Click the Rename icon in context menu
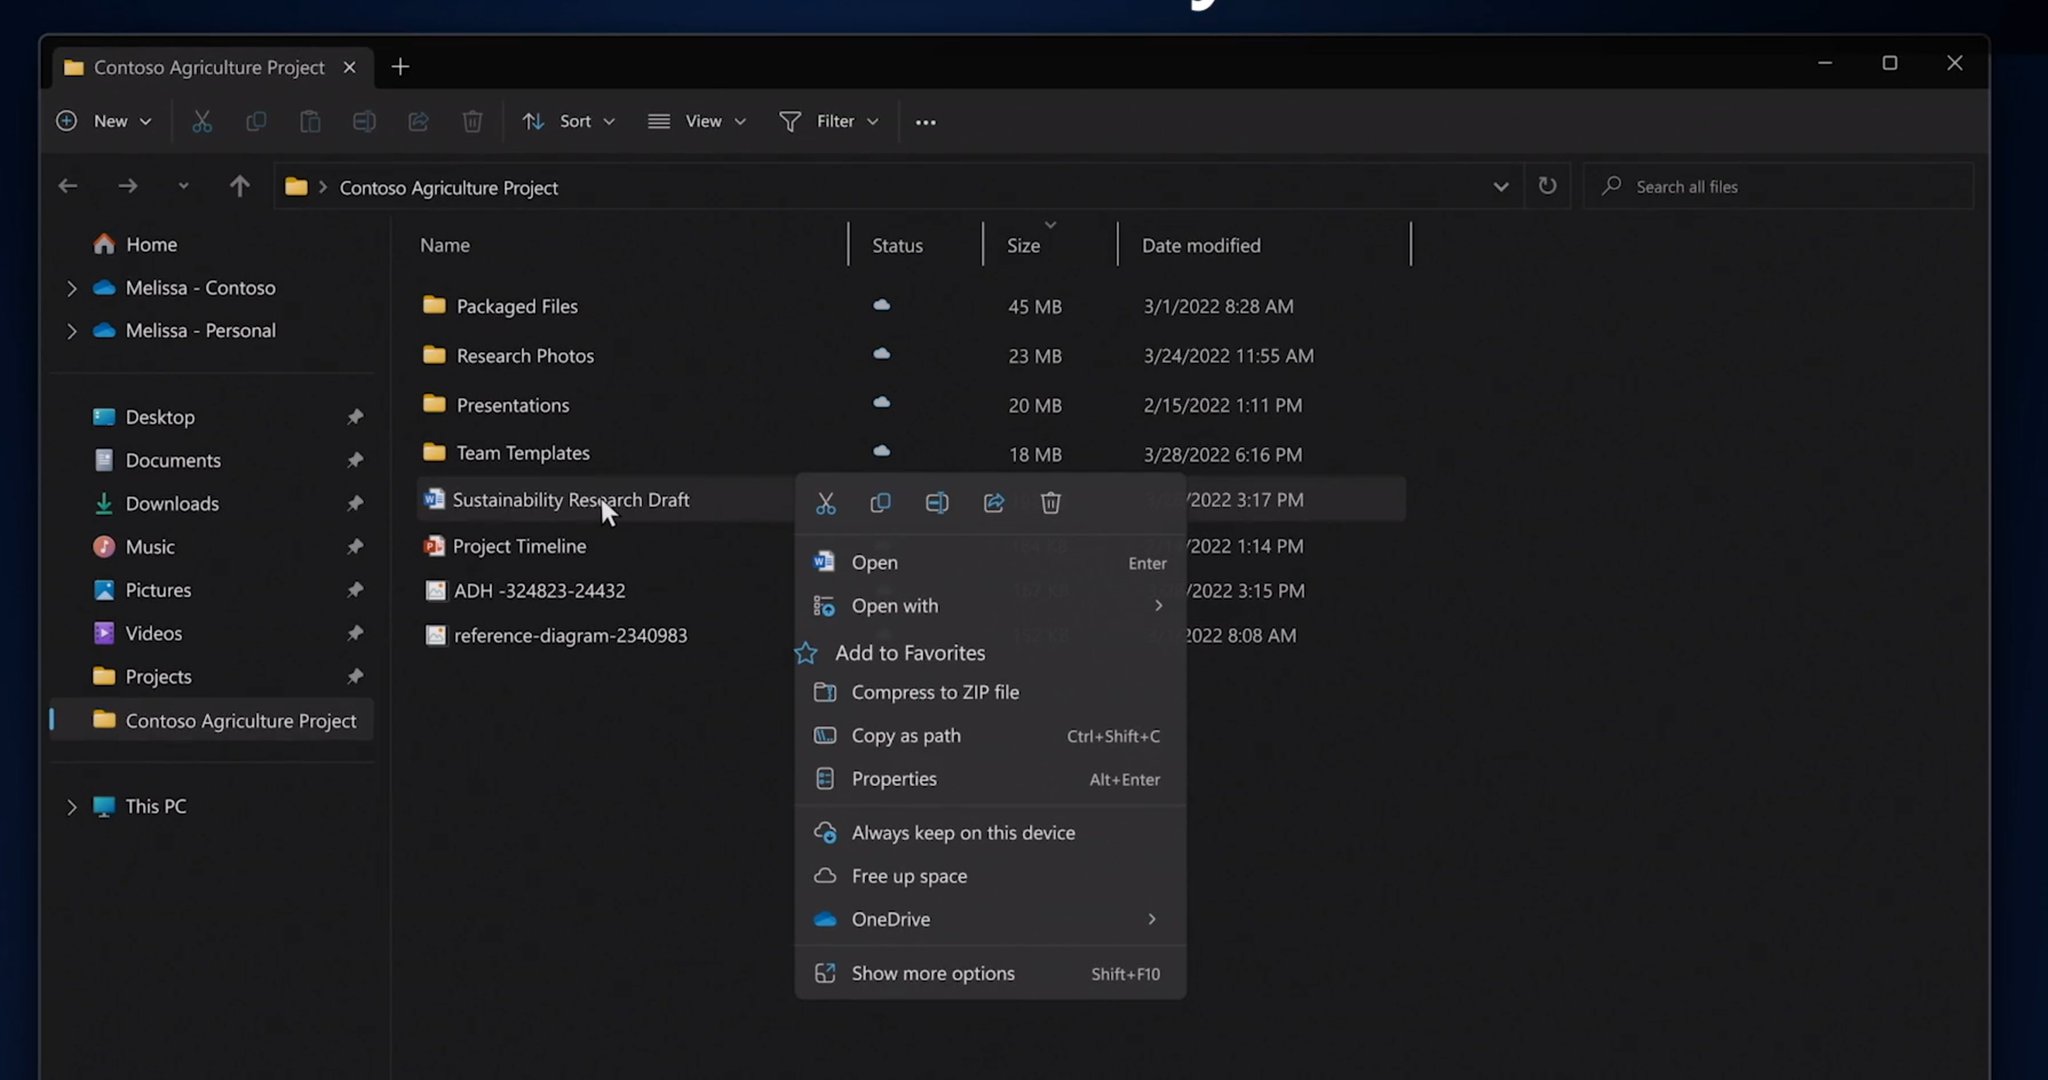 point(937,503)
